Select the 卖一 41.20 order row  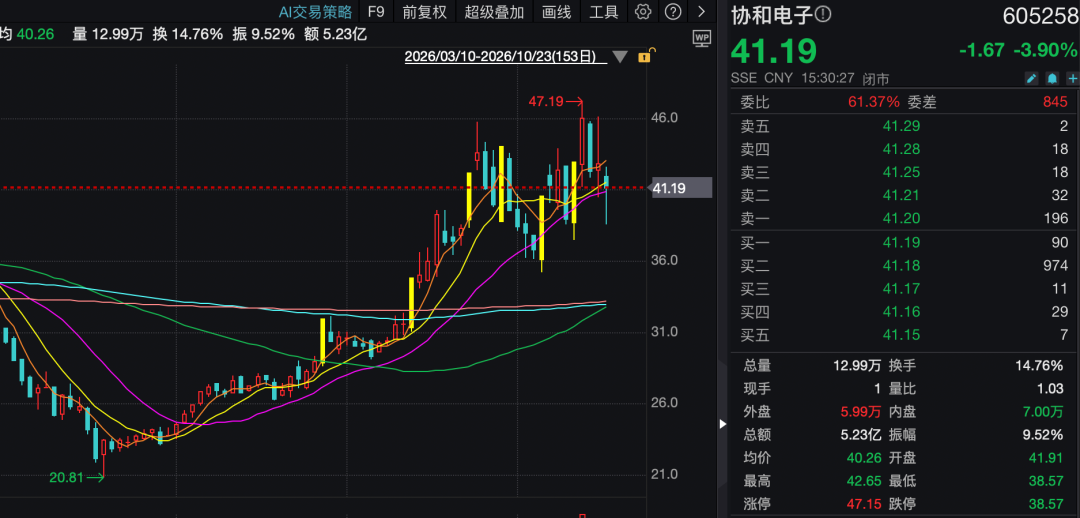[904, 219]
